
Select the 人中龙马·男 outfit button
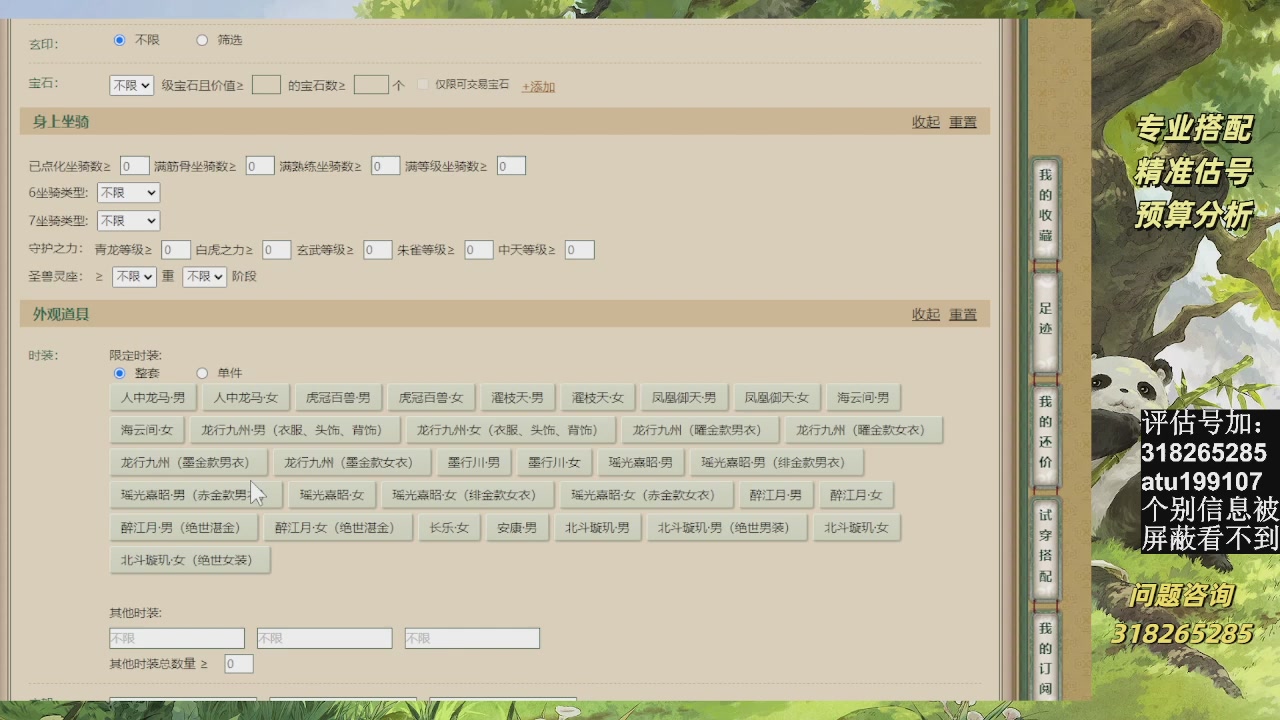pyautogui.click(x=153, y=398)
